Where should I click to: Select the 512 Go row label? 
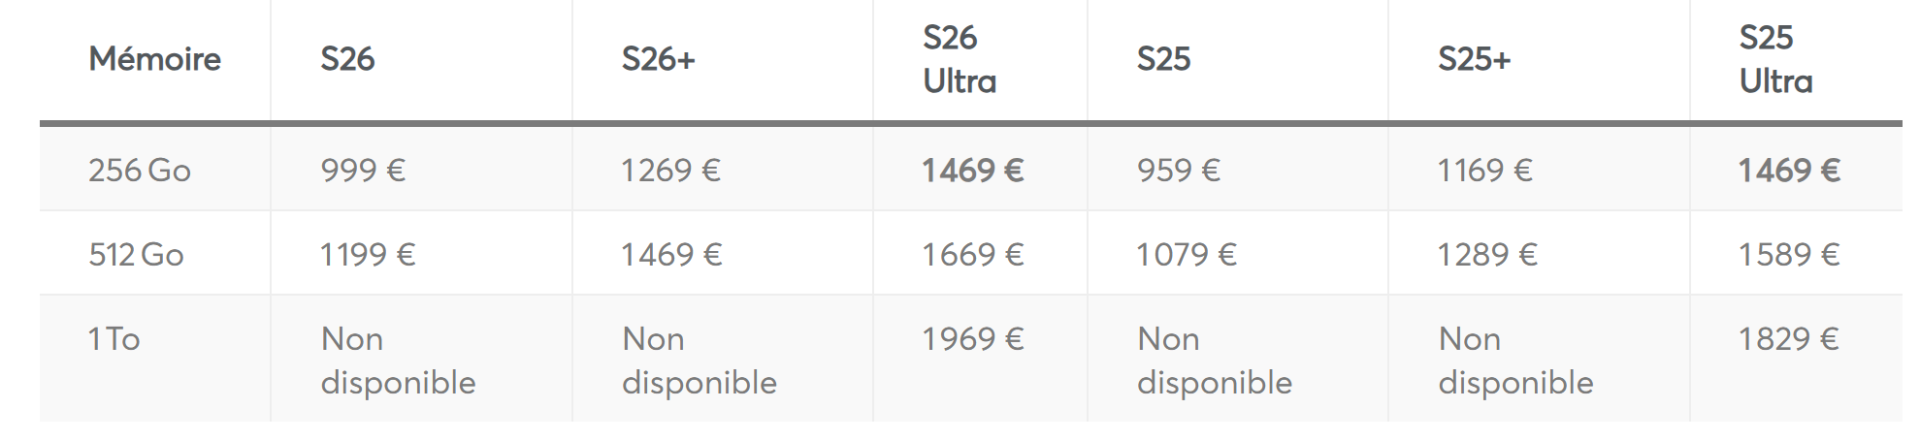(x=136, y=254)
